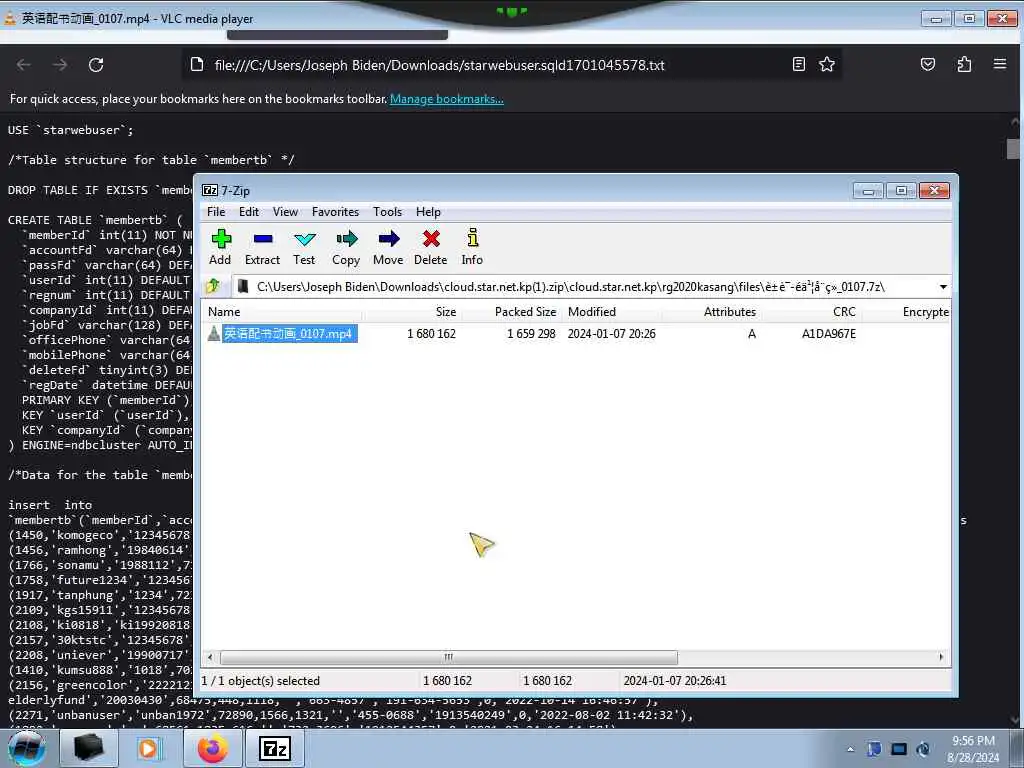The height and width of the screenshot is (768, 1024).
Task: Click the VLC cone icon in title bar
Action: (10, 18)
